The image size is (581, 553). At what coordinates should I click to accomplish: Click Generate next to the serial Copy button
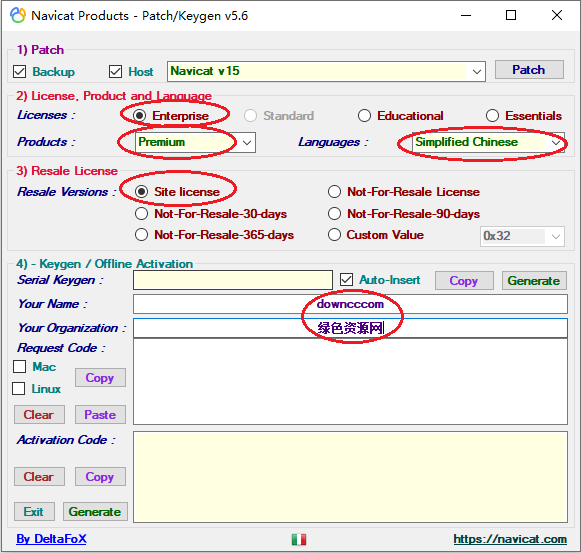click(534, 281)
